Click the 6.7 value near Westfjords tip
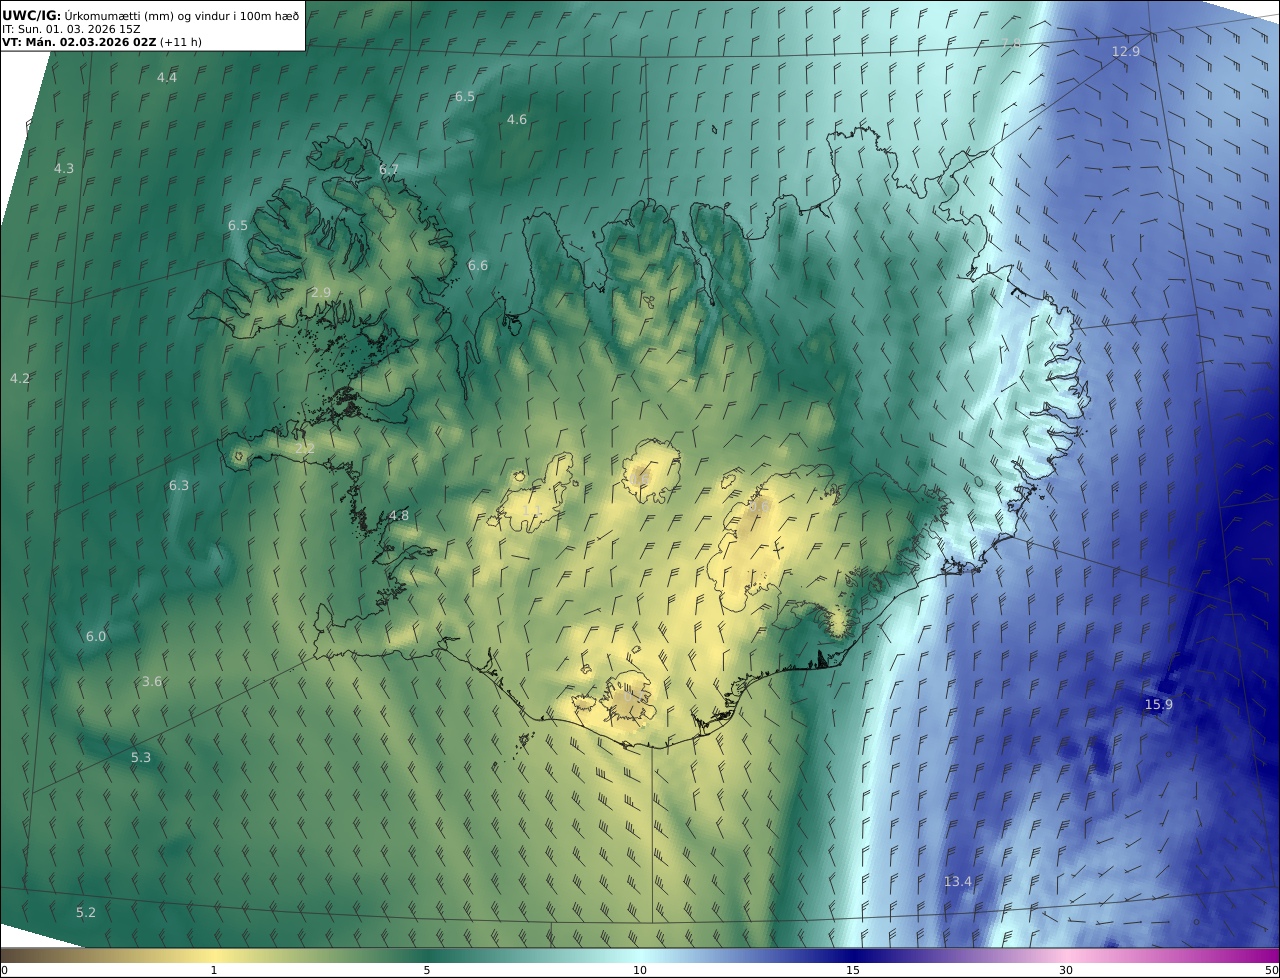The width and height of the screenshot is (1280, 978). pos(389,170)
